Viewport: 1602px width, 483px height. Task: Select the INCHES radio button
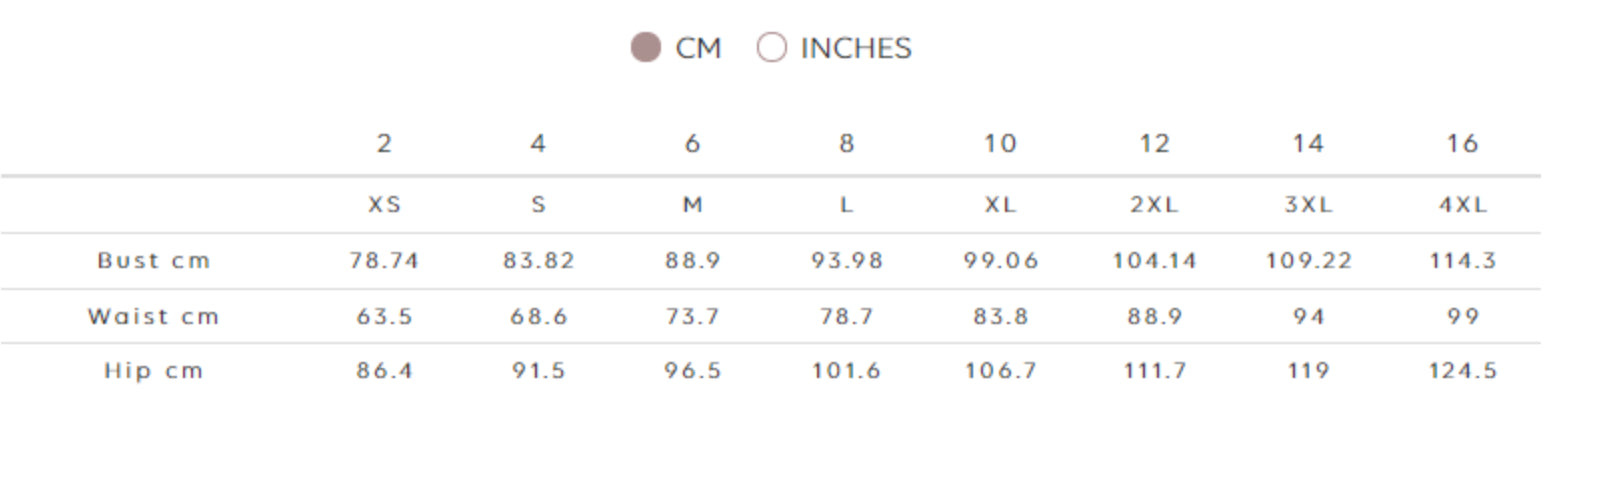click(771, 47)
